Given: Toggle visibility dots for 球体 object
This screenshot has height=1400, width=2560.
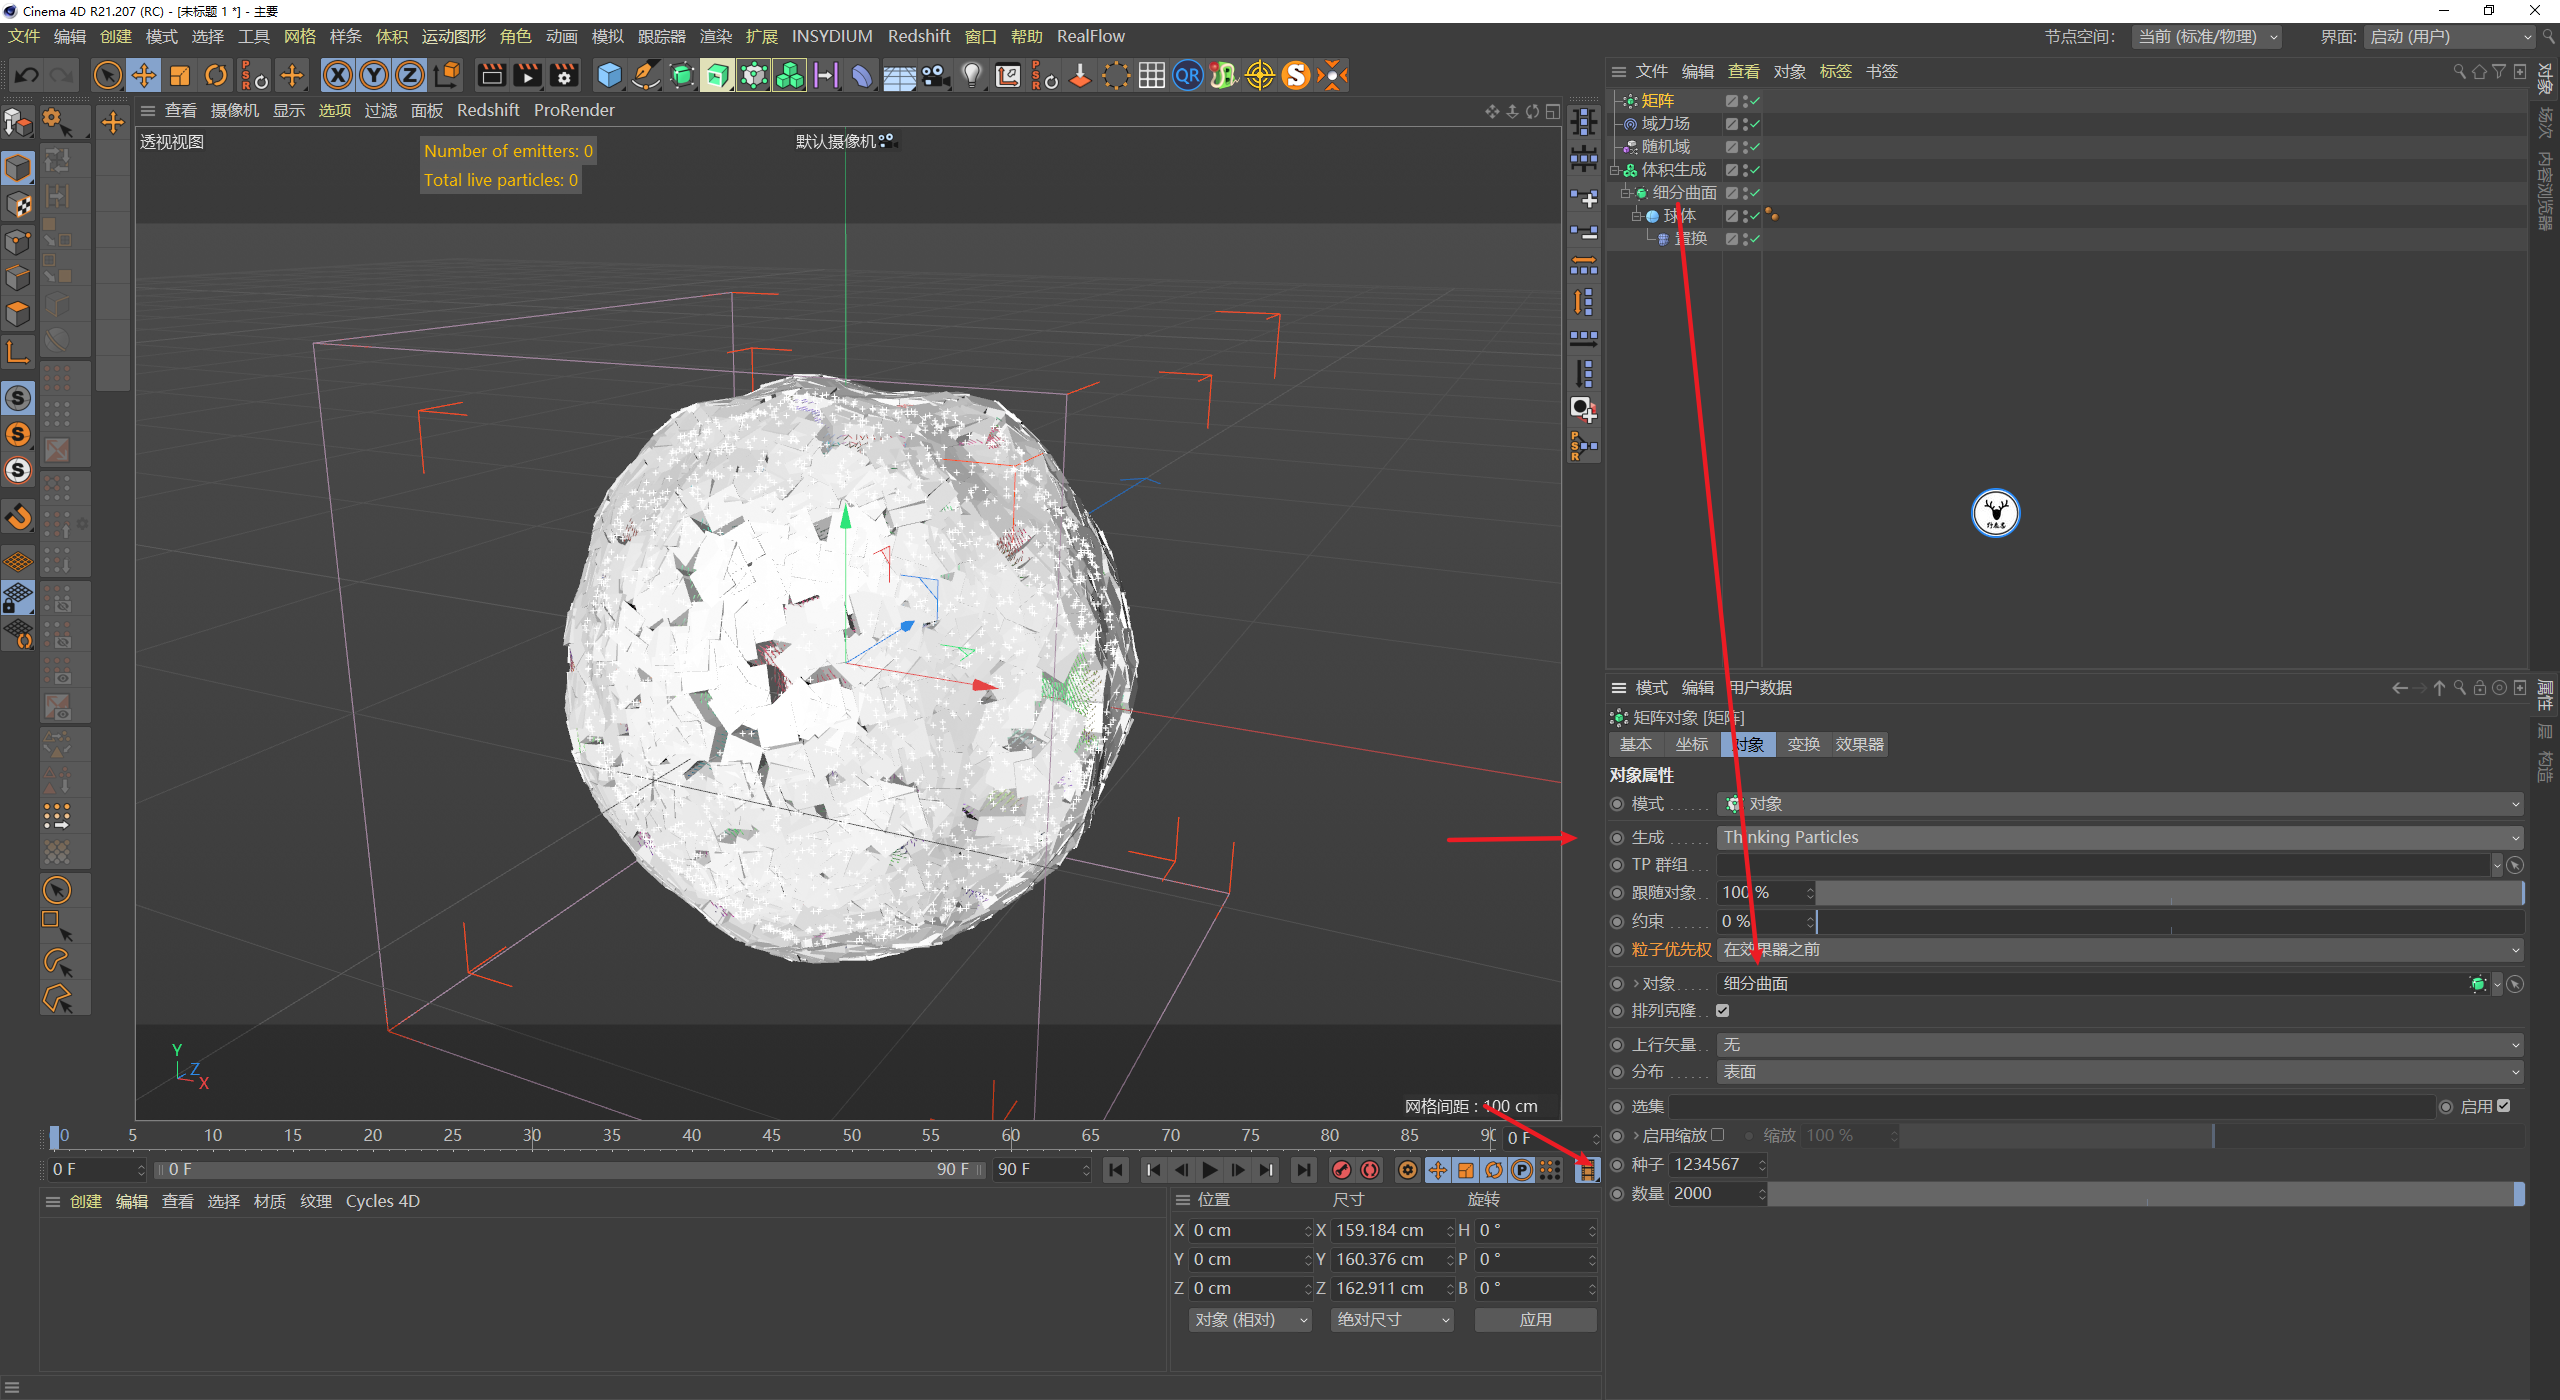Looking at the screenshot, I should [x=1745, y=216].
